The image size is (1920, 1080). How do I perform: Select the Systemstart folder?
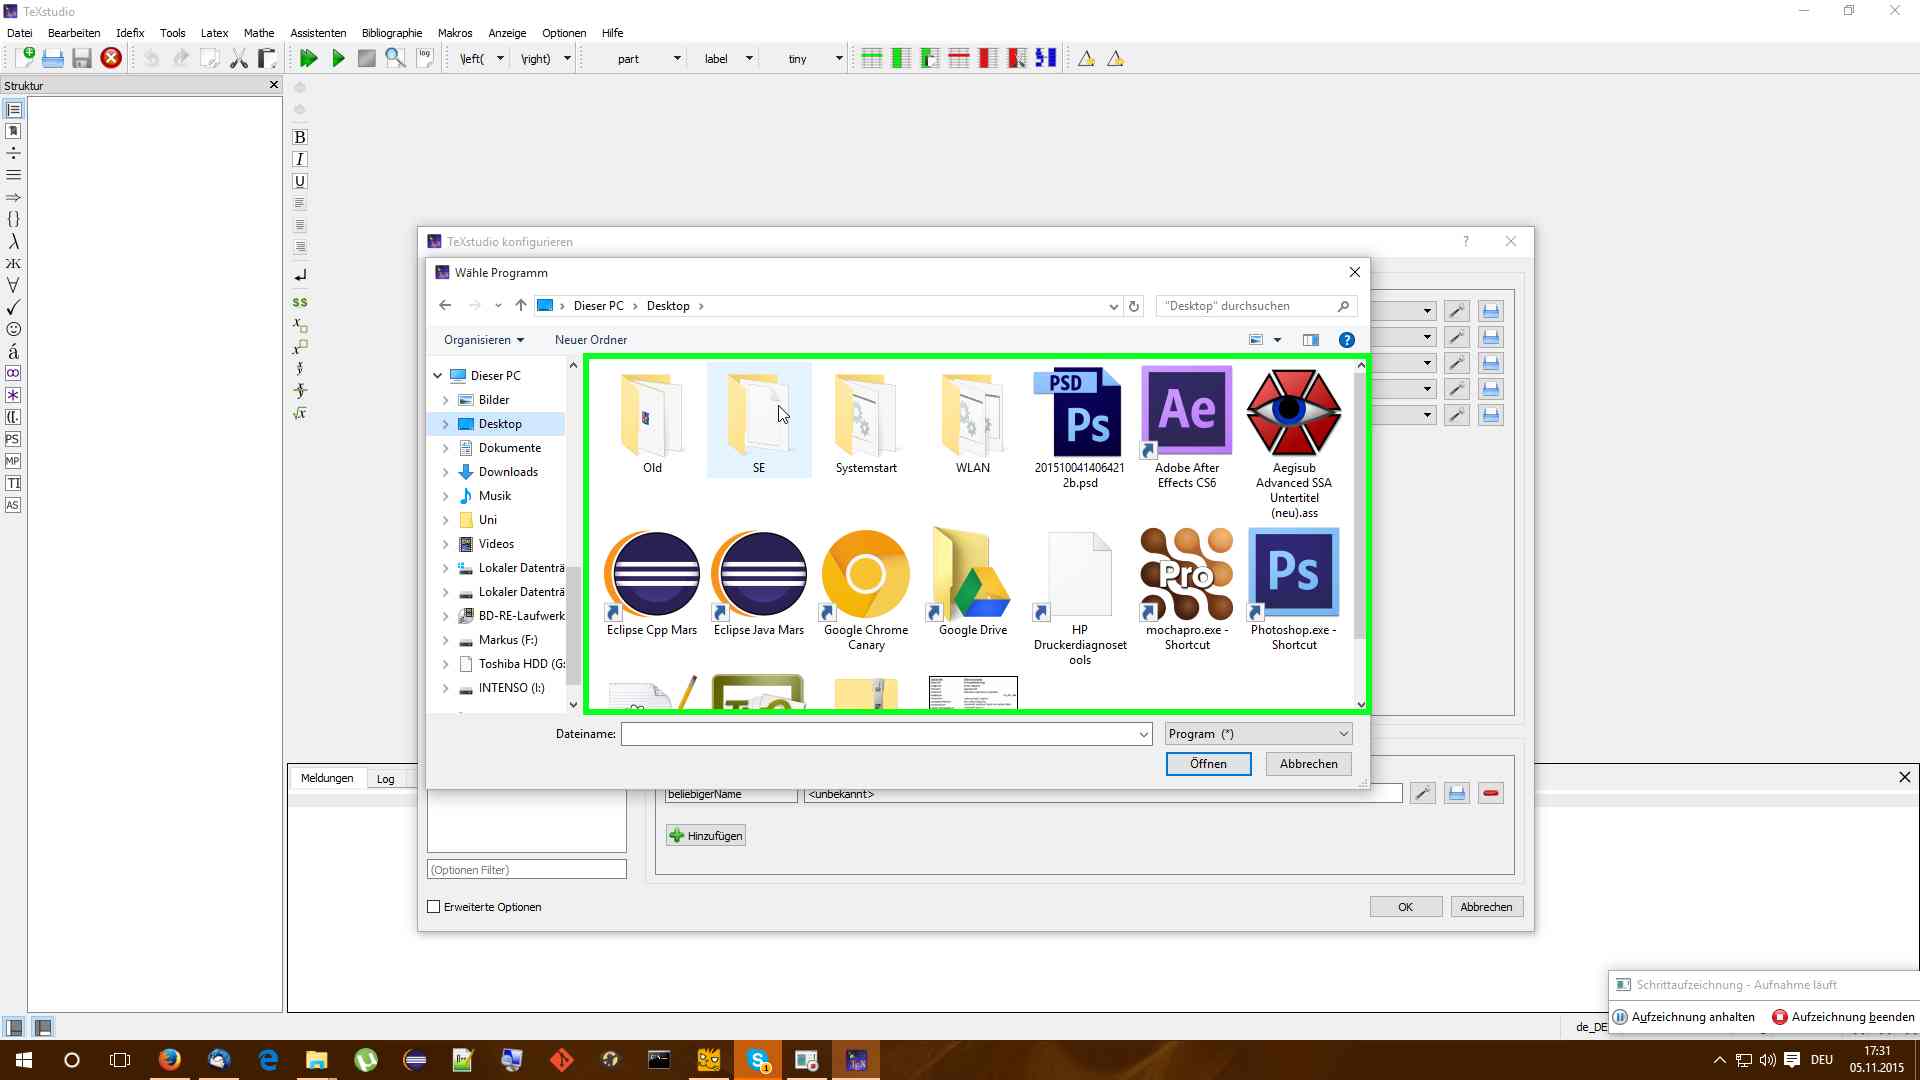click(866, 421)
